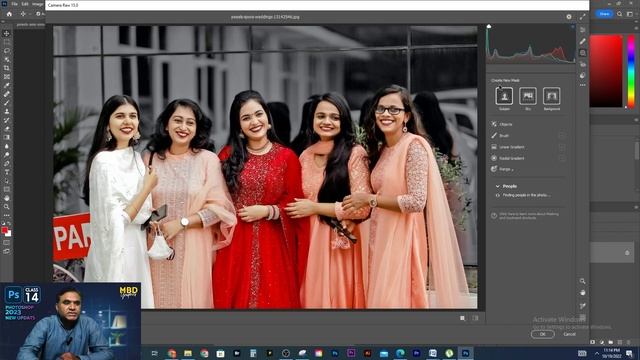Select the Eyedropper tool

coord(6,85)
